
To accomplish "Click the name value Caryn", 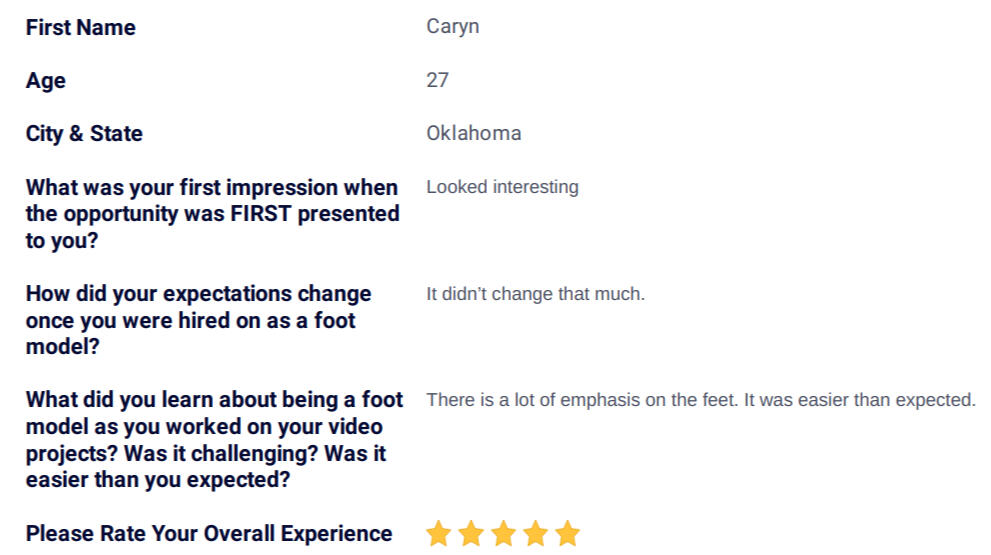I will (453, 27).
